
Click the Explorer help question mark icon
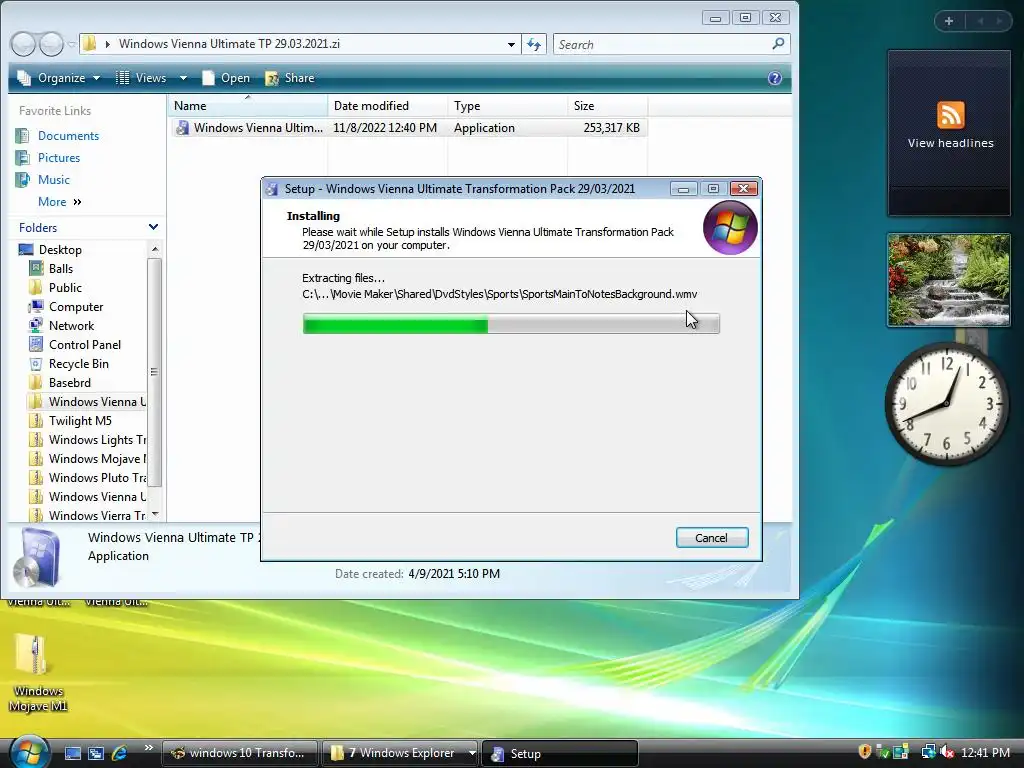click(x=775, y=78)
